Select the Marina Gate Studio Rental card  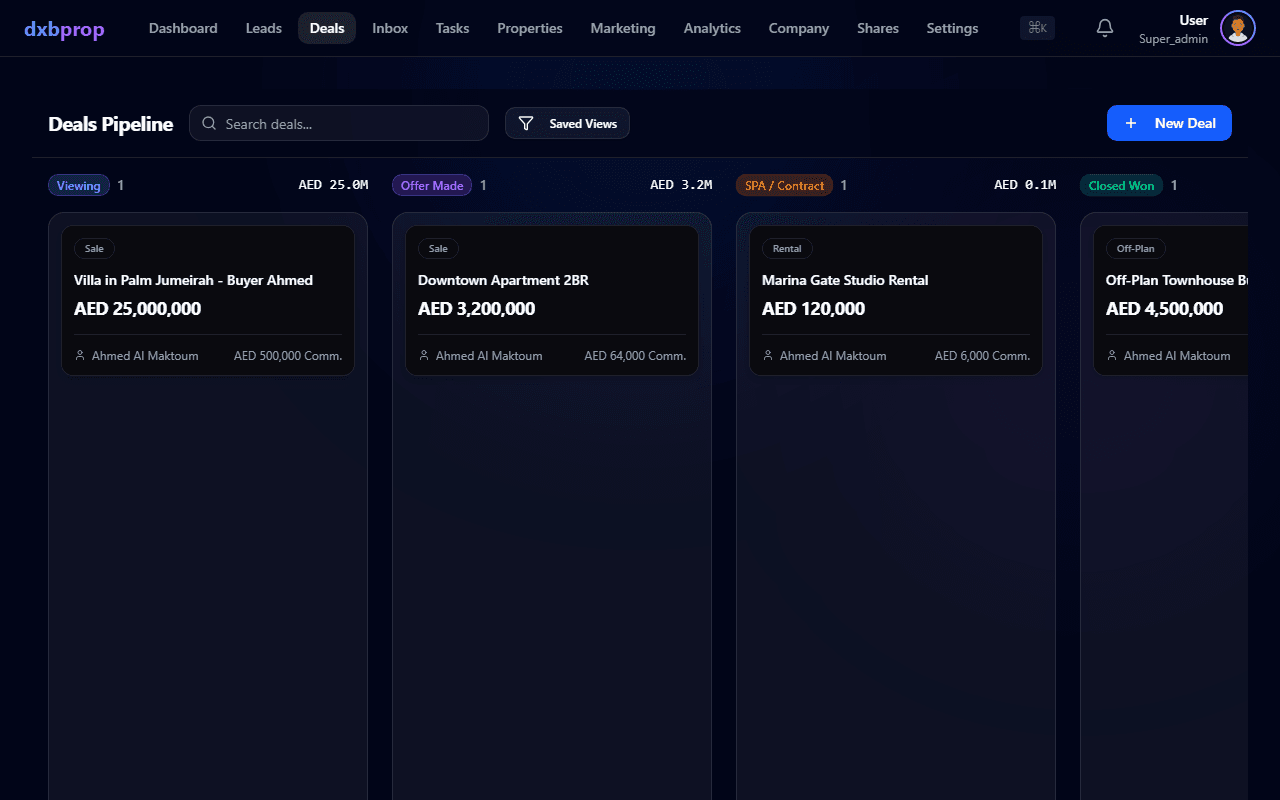pyautogui.click(x=896, y=301)
